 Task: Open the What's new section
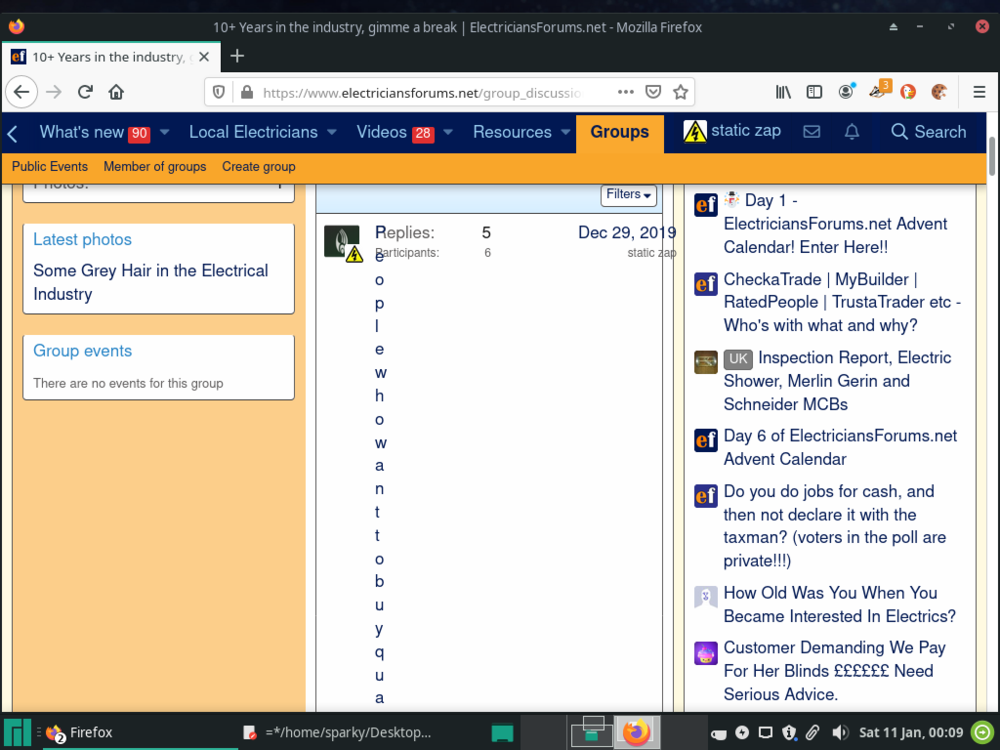82,132
